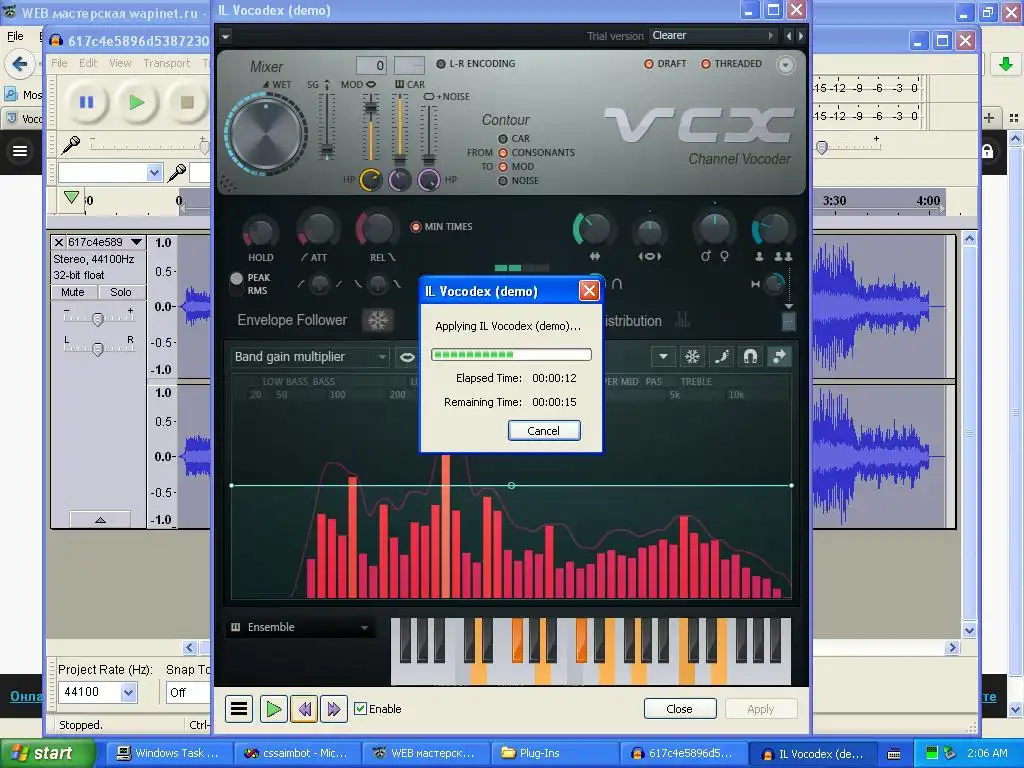Open Windows Start menu
Image resolution: width=1024 pixels, height=768 pixels.
(47, 753)
